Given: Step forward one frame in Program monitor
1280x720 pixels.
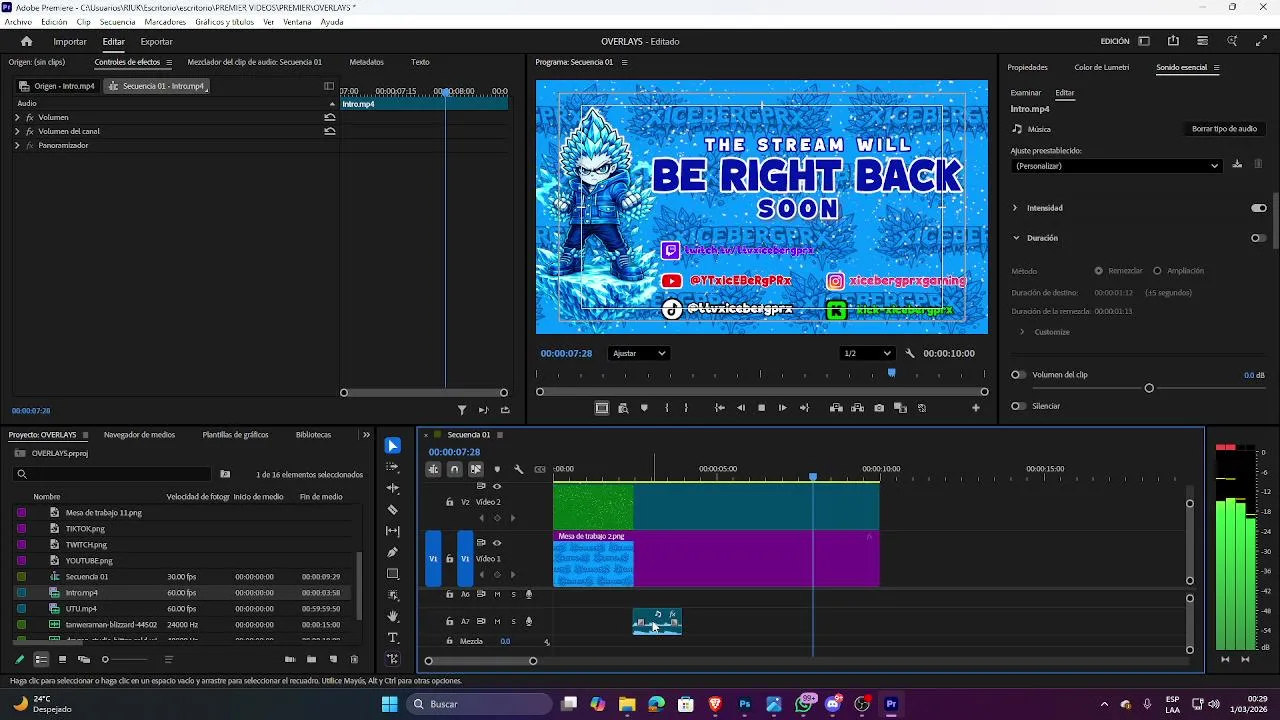Looking at the screenshot, I should tap(782, 408).
